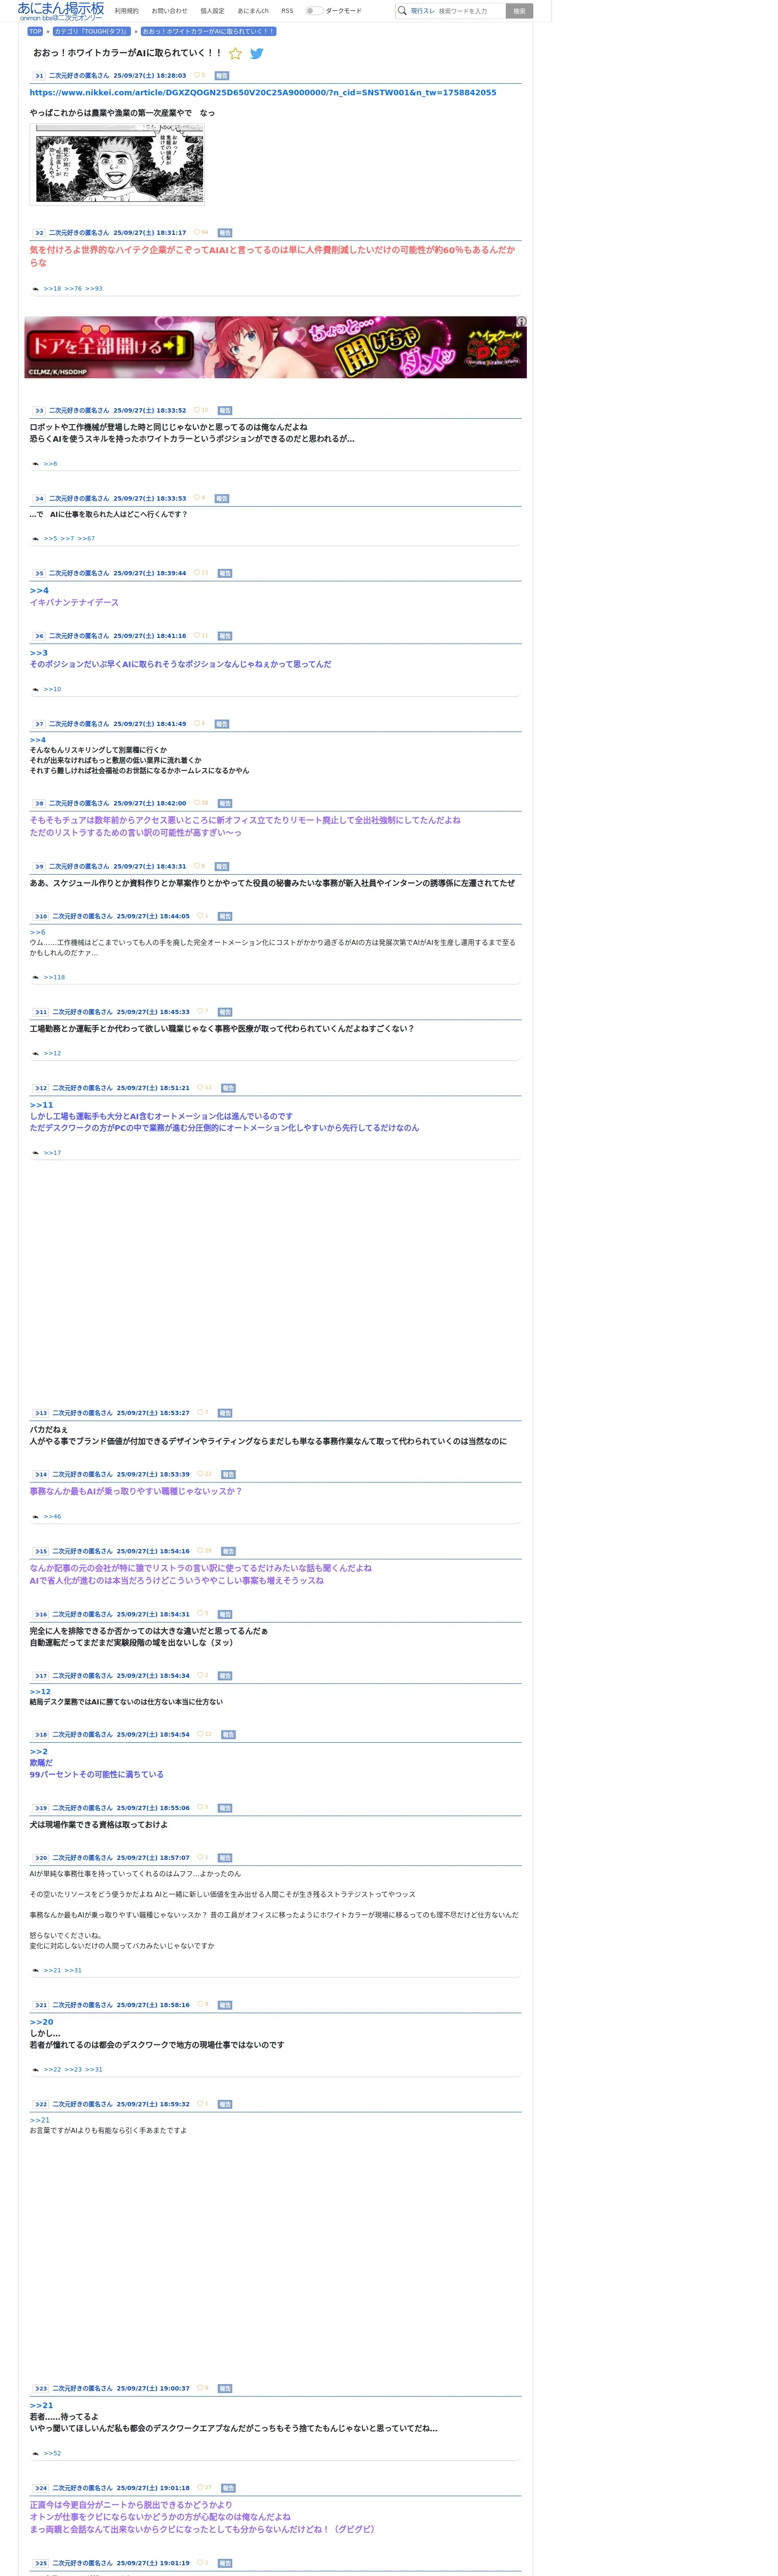The height and width of the screenshot is (2576, 778).
Task: Like post 24 with the heart icon
Action: (200, 2487)
